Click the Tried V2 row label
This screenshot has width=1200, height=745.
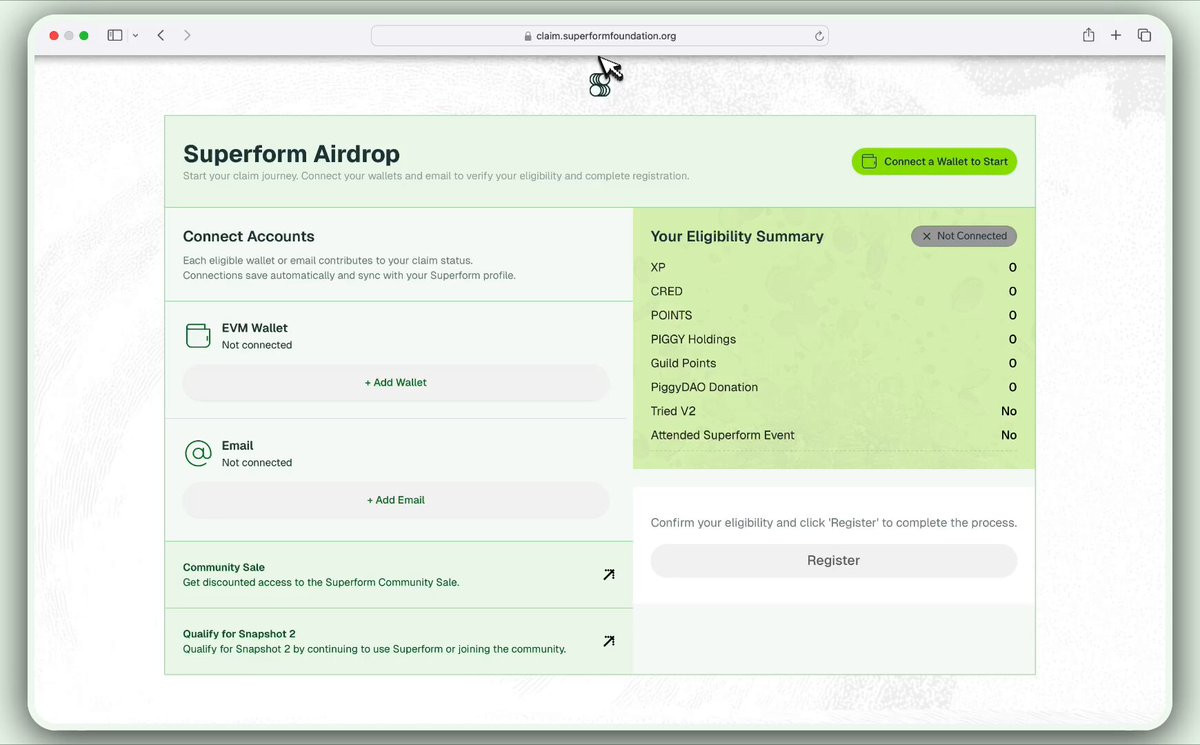pos(673,412)
